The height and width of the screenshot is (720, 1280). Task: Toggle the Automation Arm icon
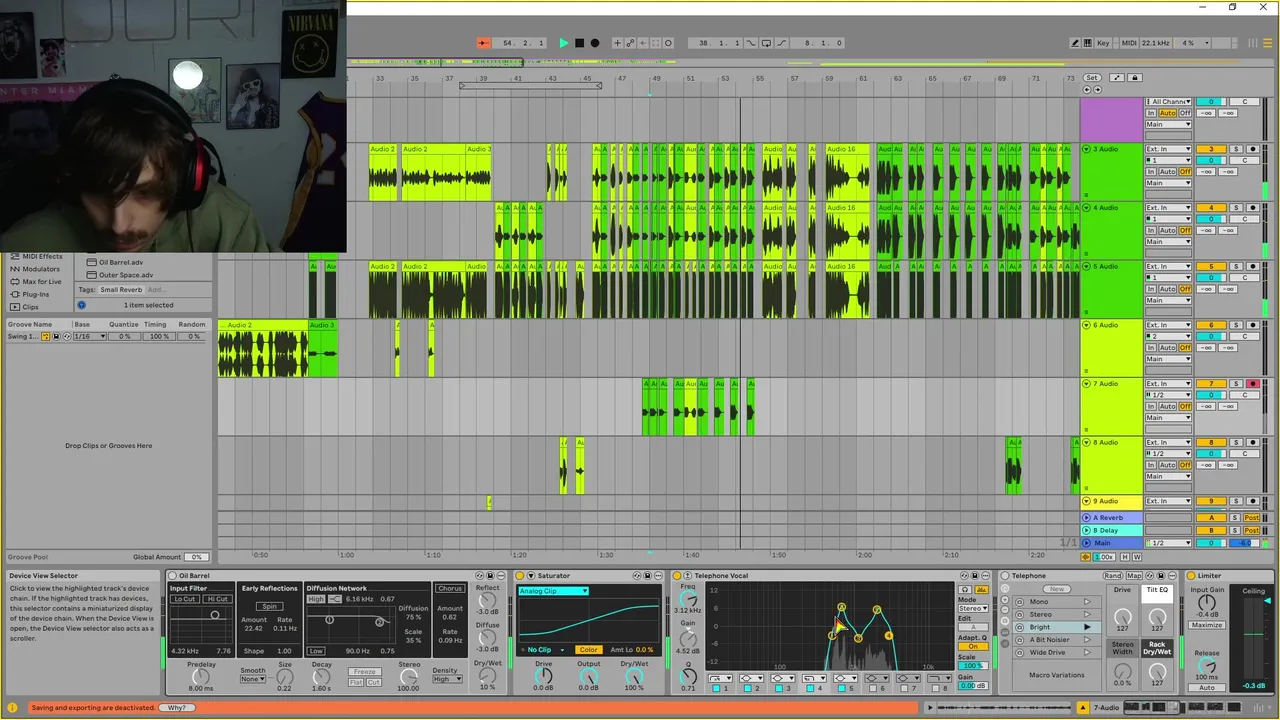coord(630,43)
